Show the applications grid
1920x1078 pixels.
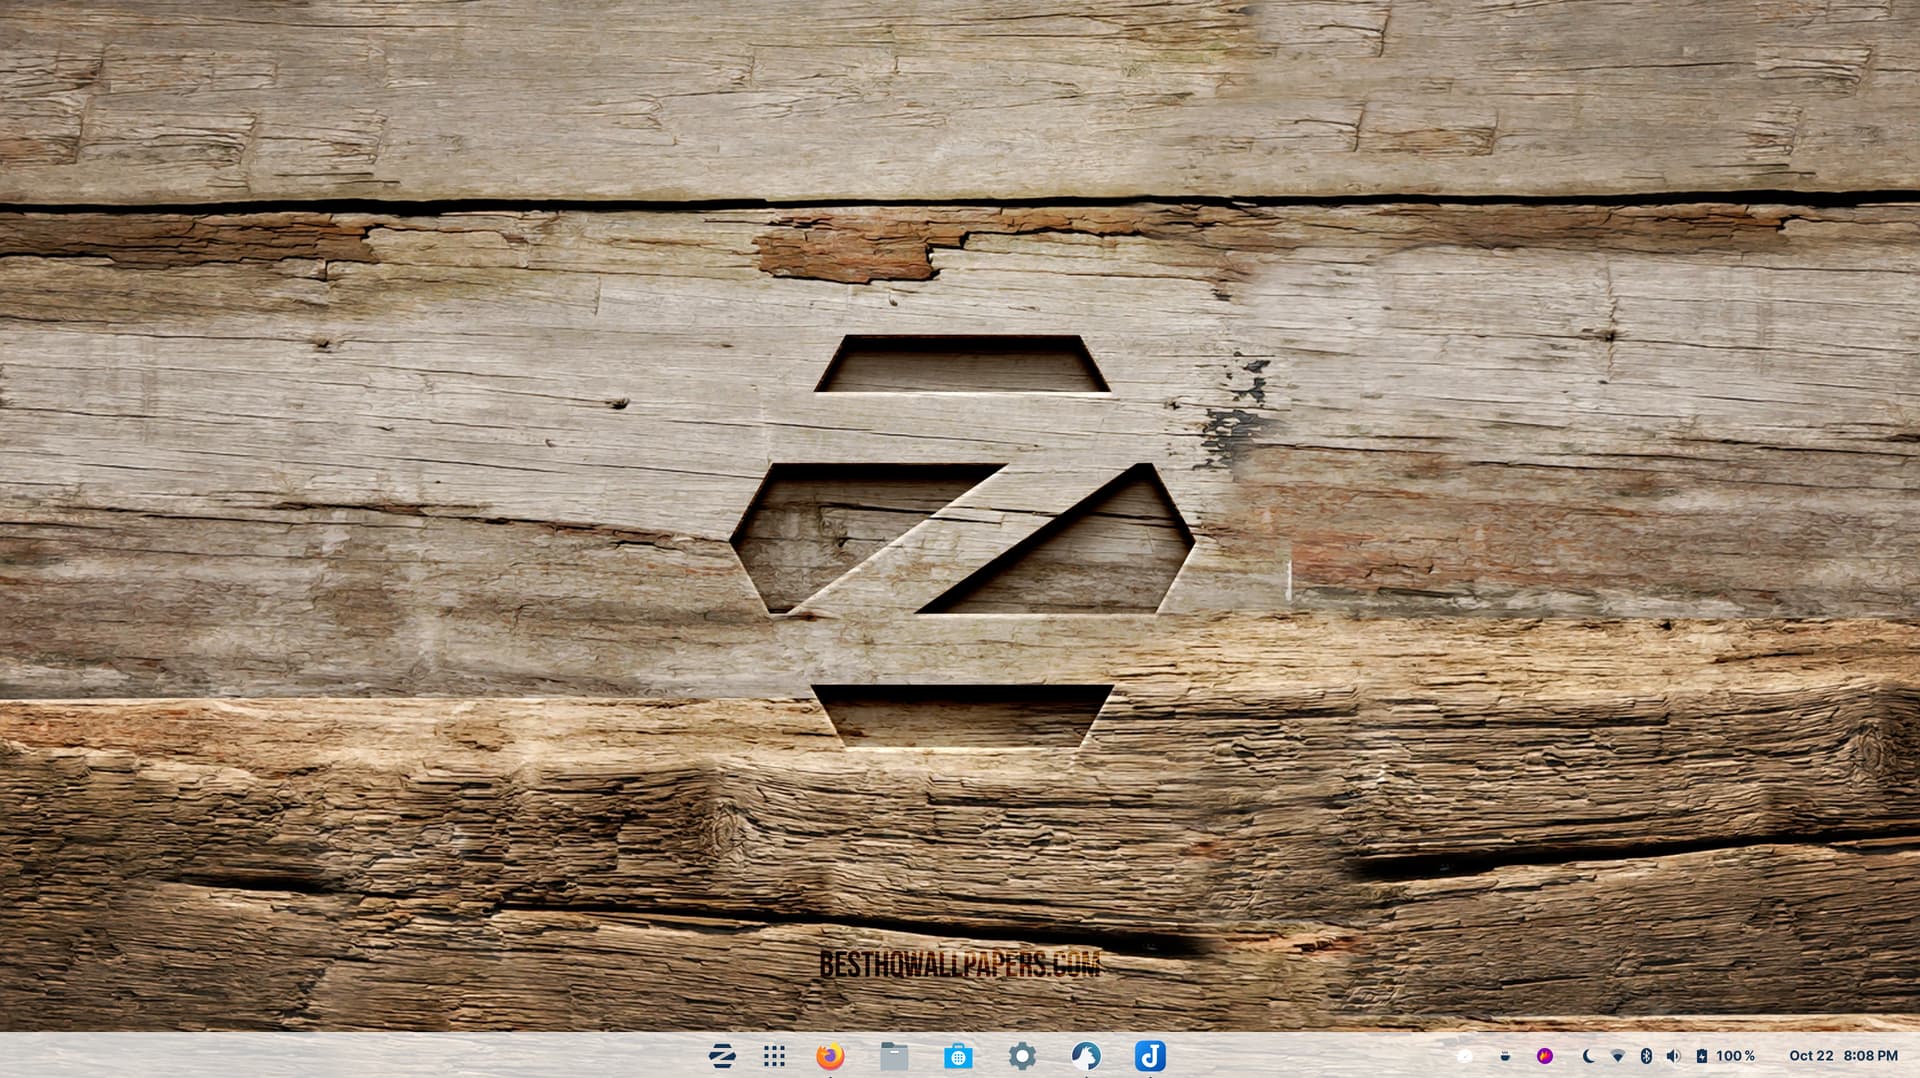pos(774,1056)
